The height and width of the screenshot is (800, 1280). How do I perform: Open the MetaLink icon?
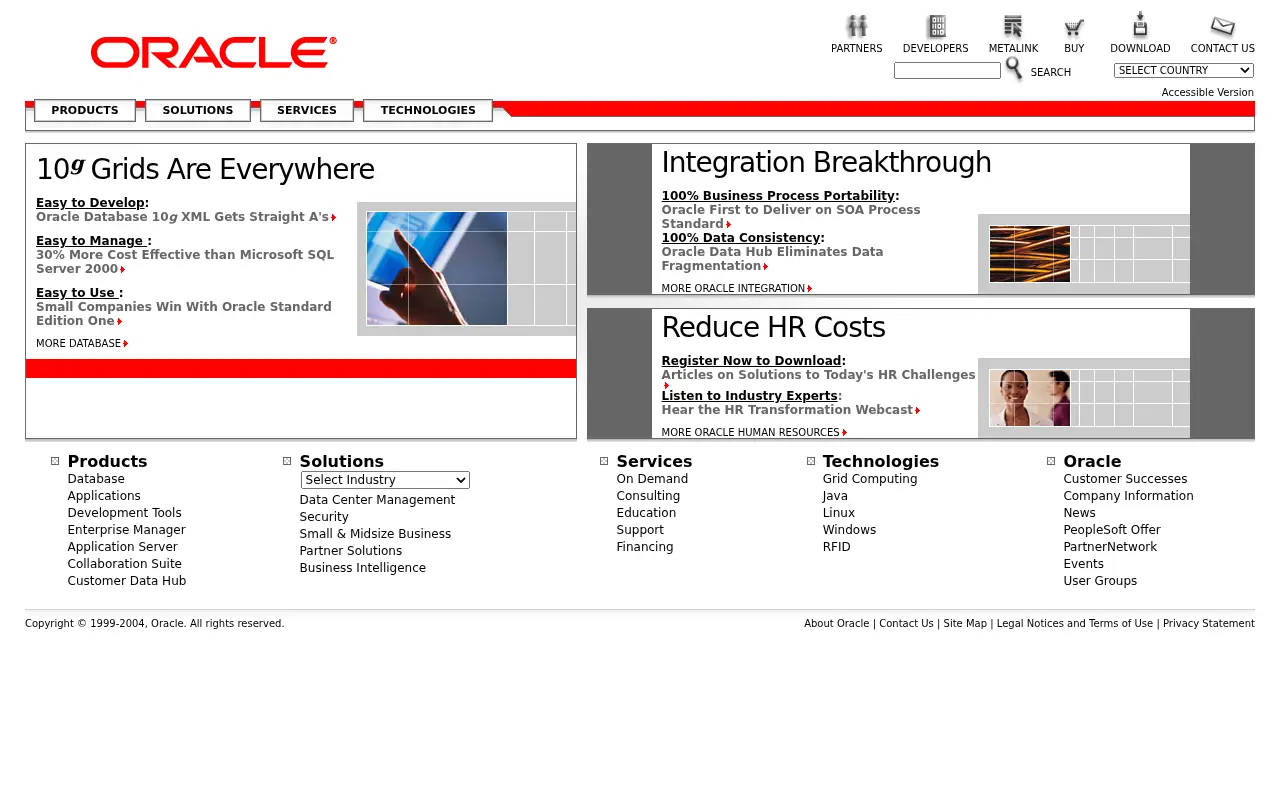(1013, 27)
